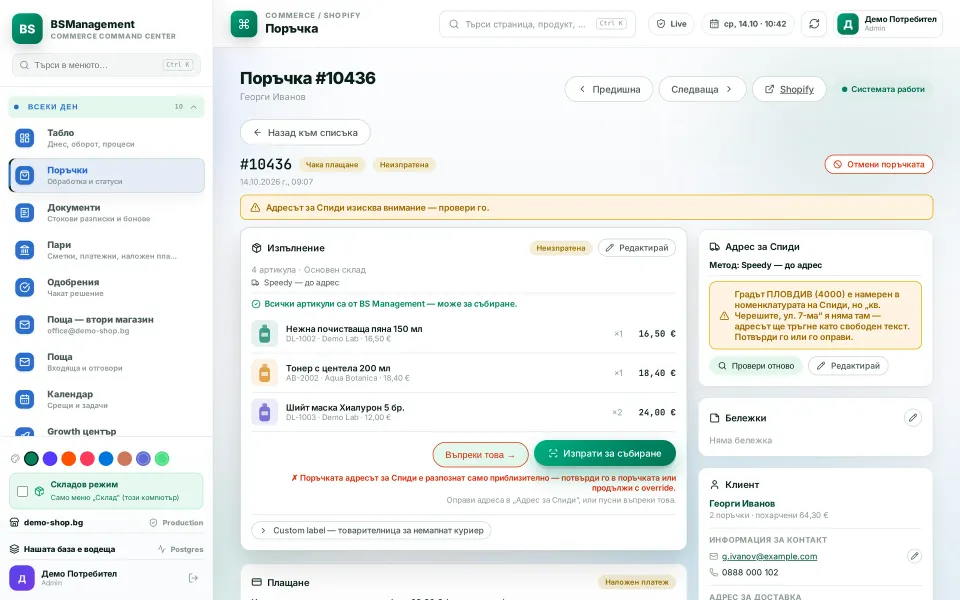Image resolution: width=960 pixels, height=600 pixels.
Task: Go to Следваща order
Action: pos(702,89)
